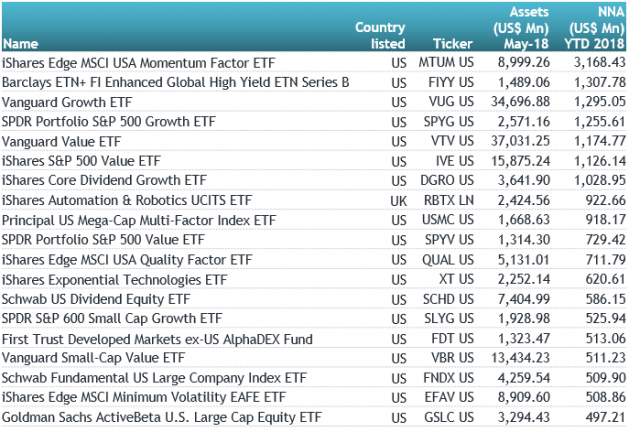This screenshot has height=432, width=629.
Task: Select iShares Edge MSCI USA Momentum Factor ETF
Action: 136,63
